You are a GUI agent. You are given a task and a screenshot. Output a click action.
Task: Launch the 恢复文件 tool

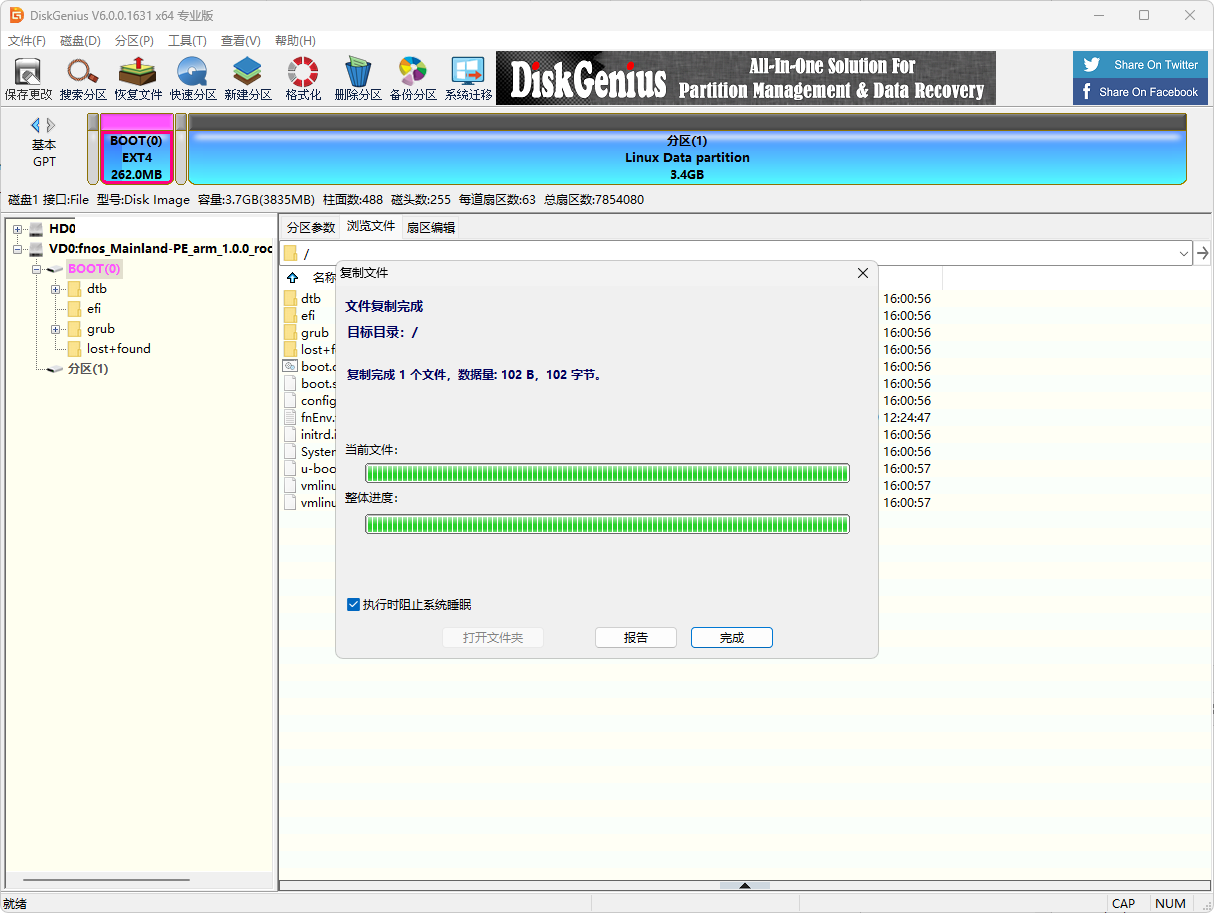138,79
